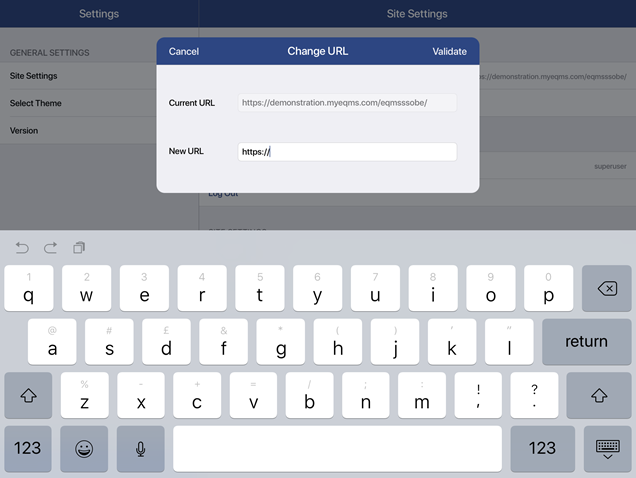The width and height of the screenshot is (636, 478).
Task: Tap the l key
Action: (x=509, y=342)
